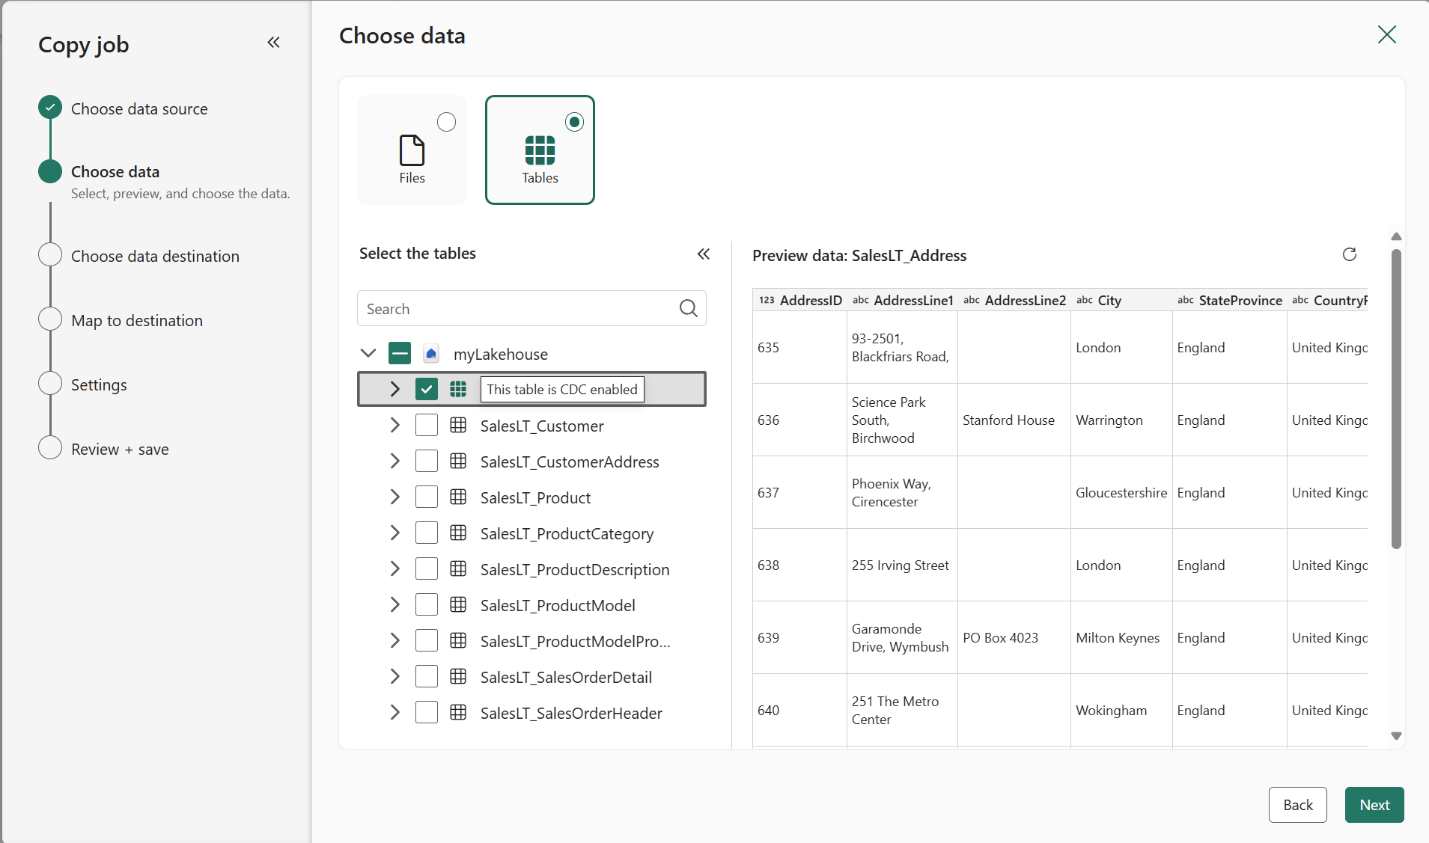Viewport: 1429px width, 843px height.
Task: Collapse the myLakehouse tree node
Action: [x=368, y=353]
